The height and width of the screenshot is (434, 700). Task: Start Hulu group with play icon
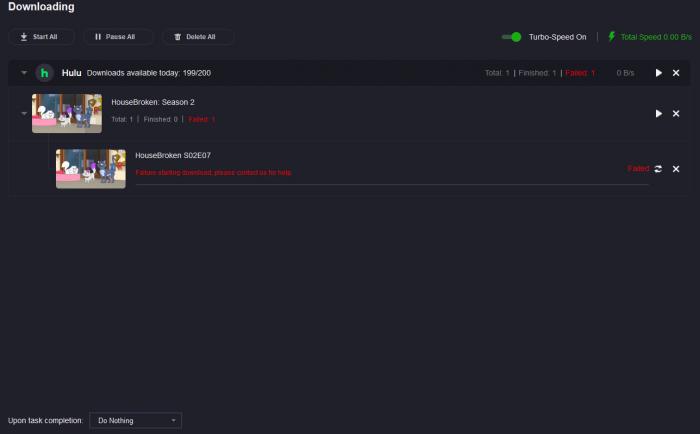(658, 73)
